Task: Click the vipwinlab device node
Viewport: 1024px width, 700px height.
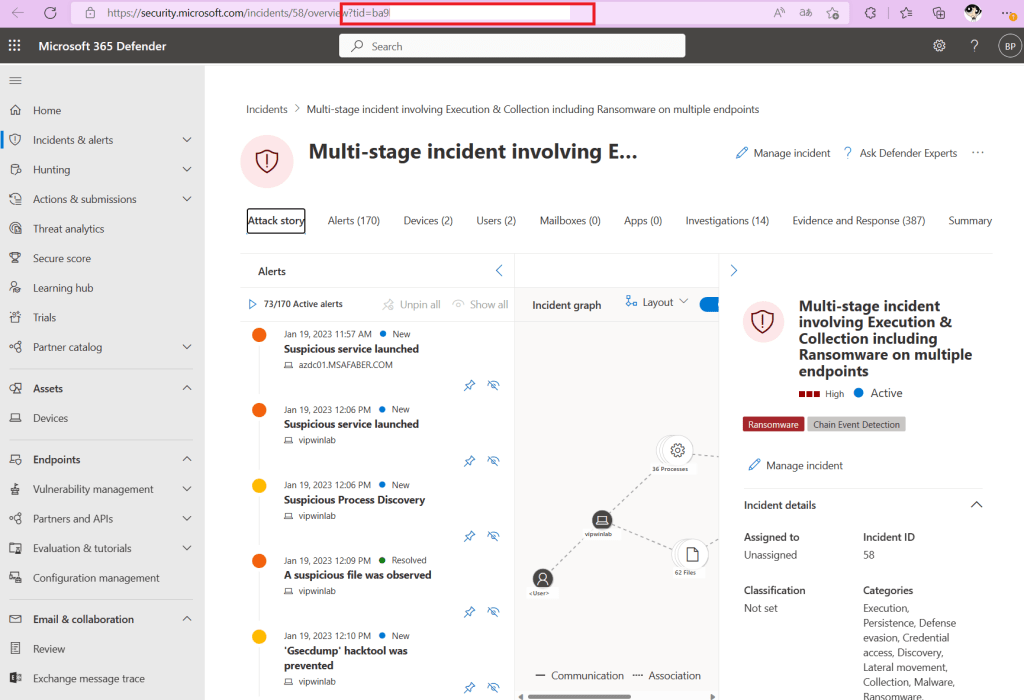Action: coord(601,520)
